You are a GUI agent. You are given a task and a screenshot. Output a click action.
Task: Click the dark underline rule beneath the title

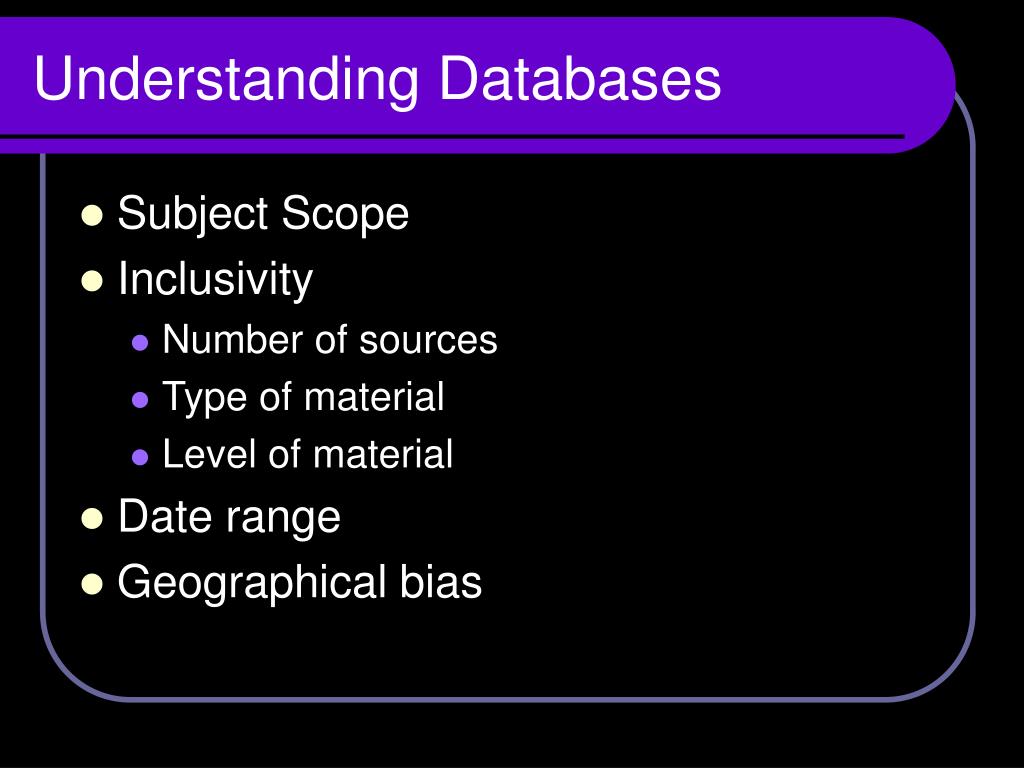[x=452, y=137]
